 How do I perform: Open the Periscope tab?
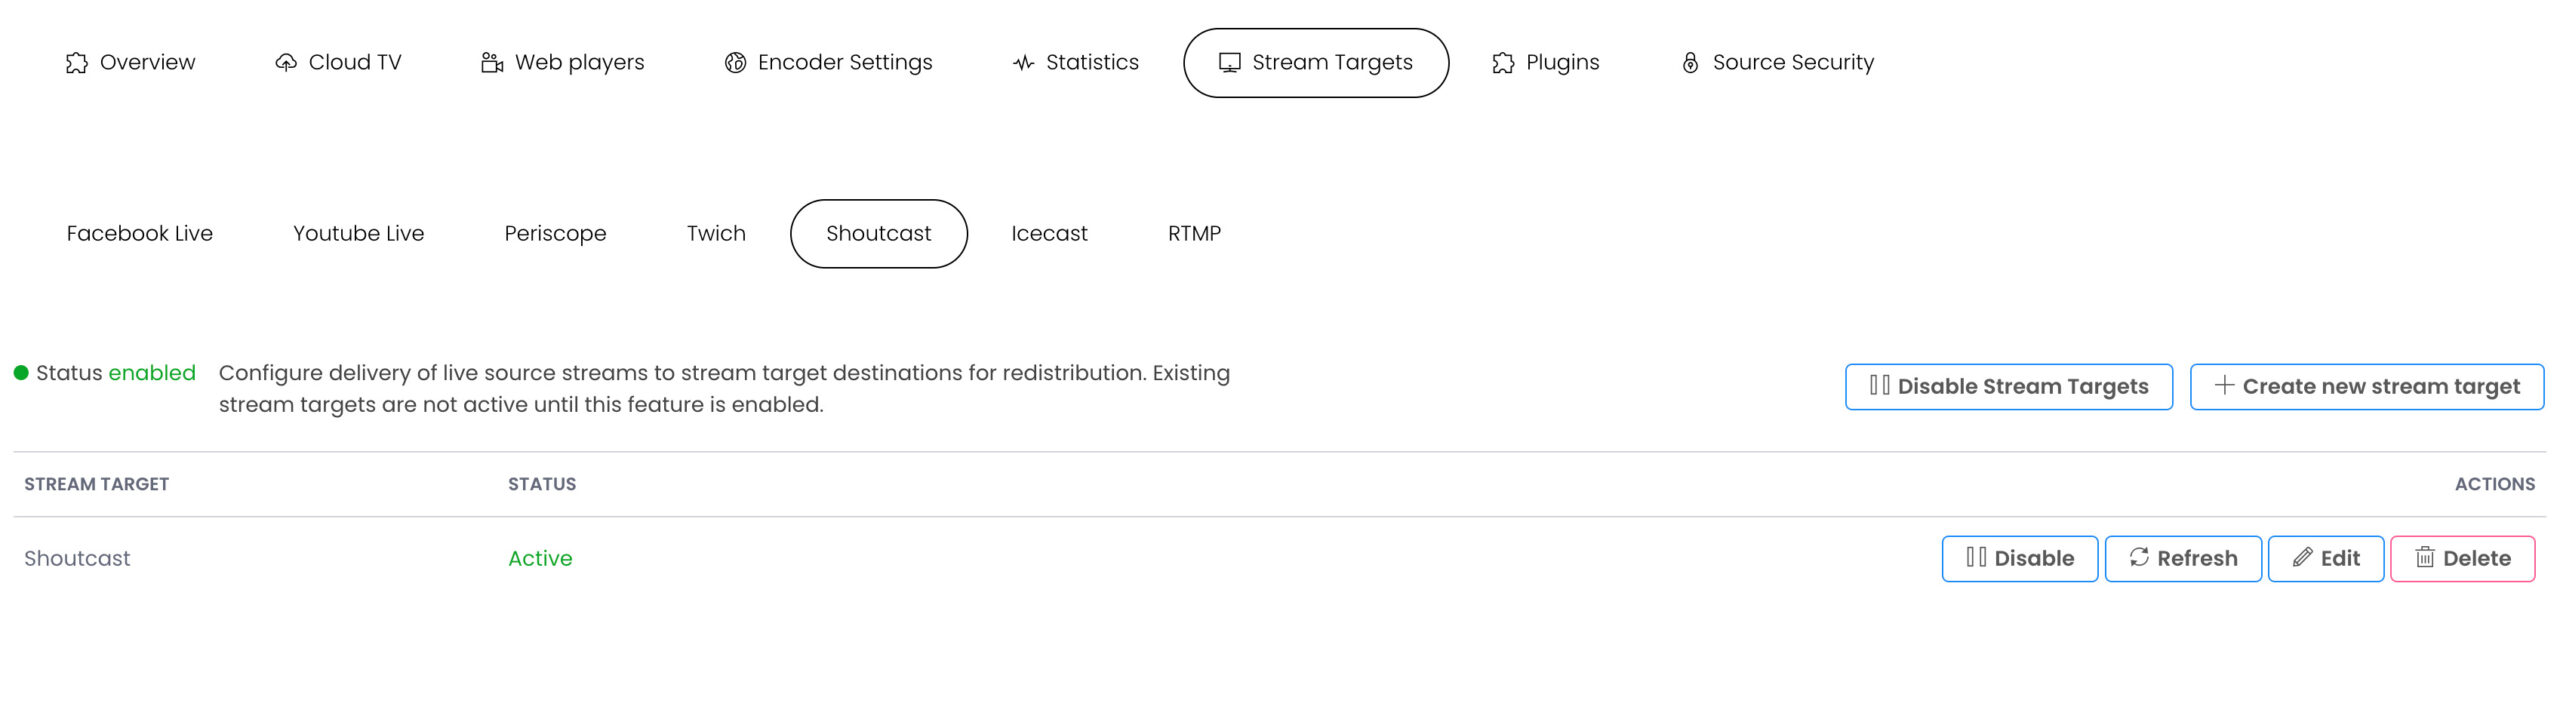click(555, 234)
